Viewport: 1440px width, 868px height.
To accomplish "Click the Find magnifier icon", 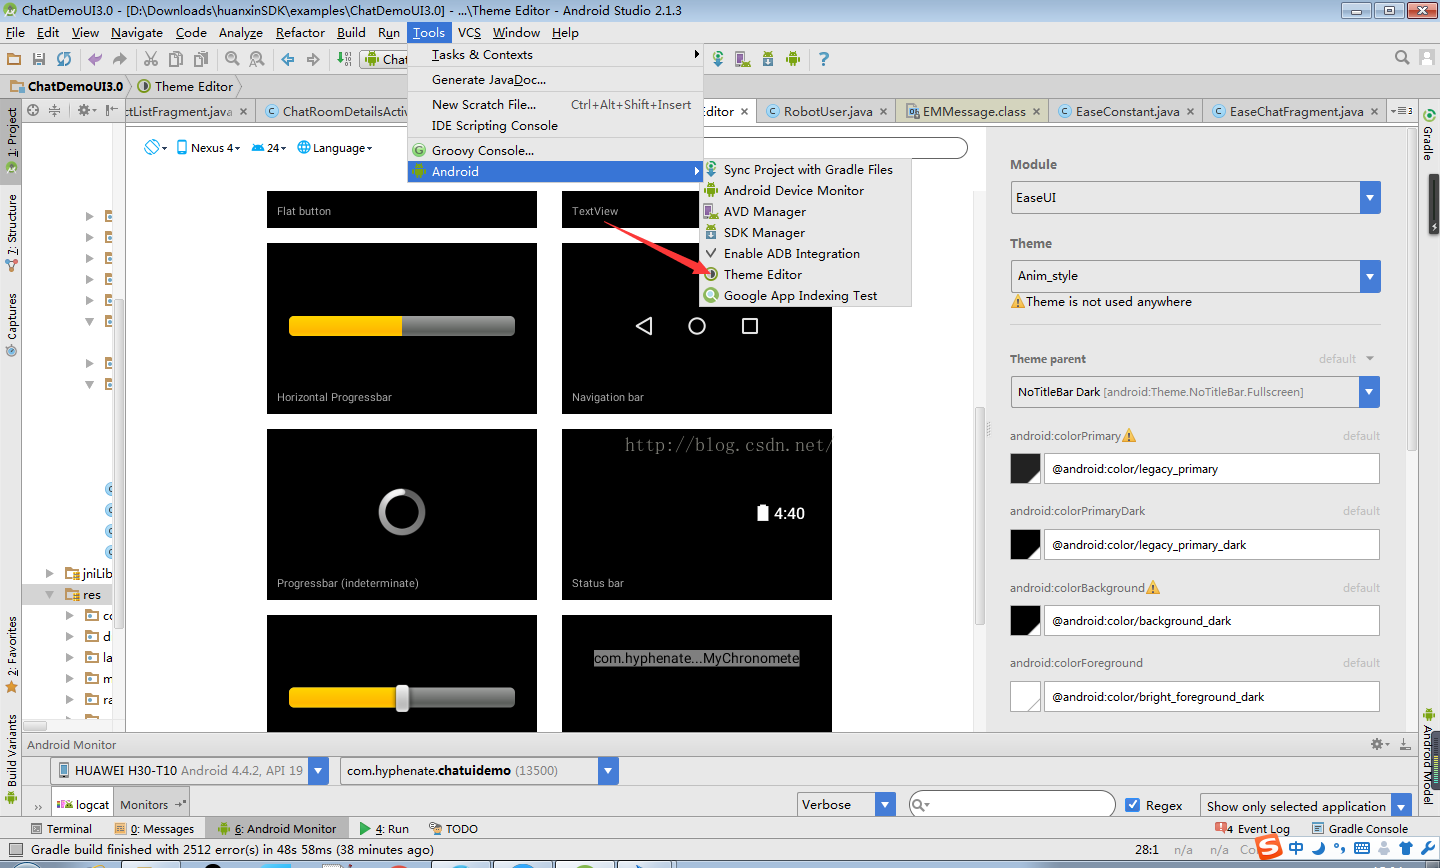I will click(x=232, y=59).
